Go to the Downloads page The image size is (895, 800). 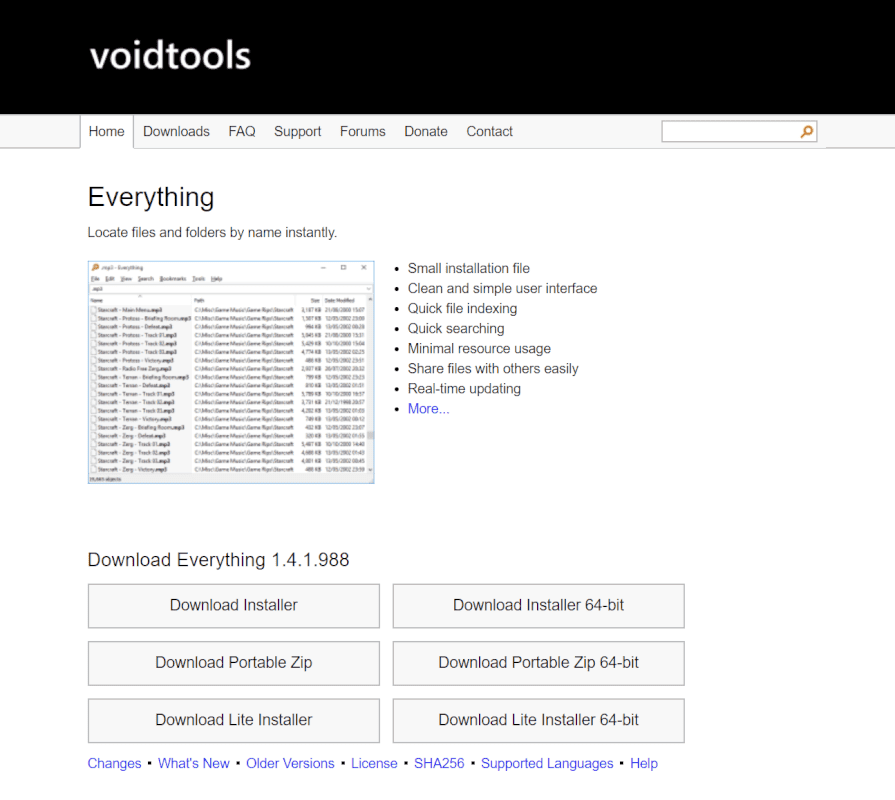(x=176, y=131)
